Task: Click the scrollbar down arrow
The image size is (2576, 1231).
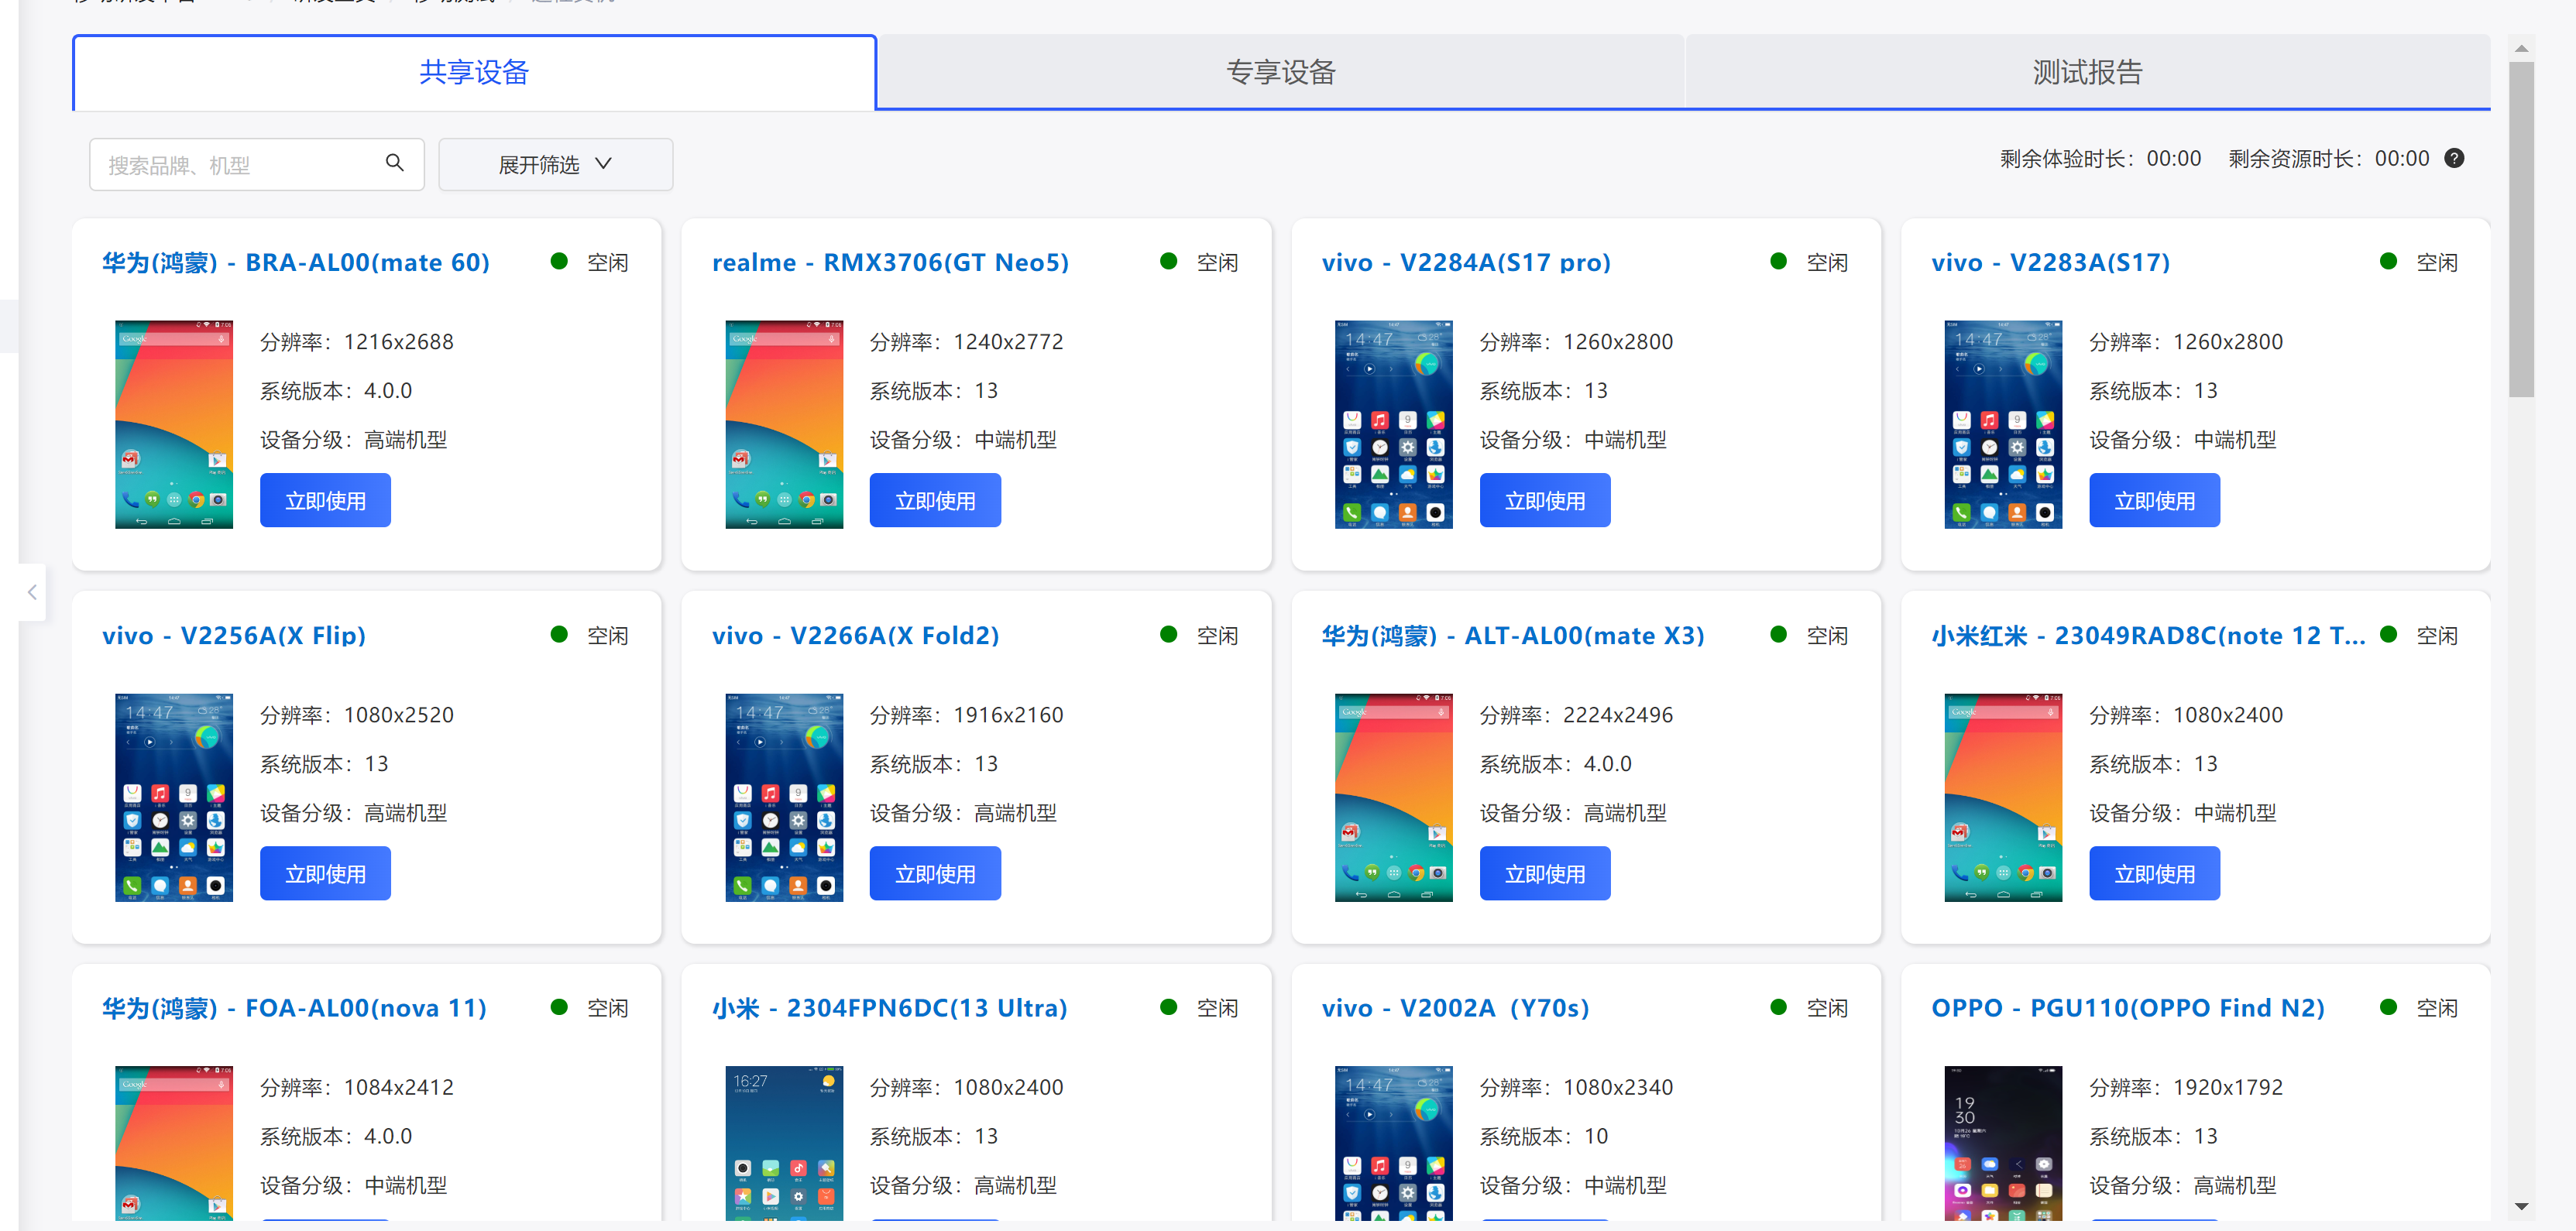Action: (x=2521, y=1206)
